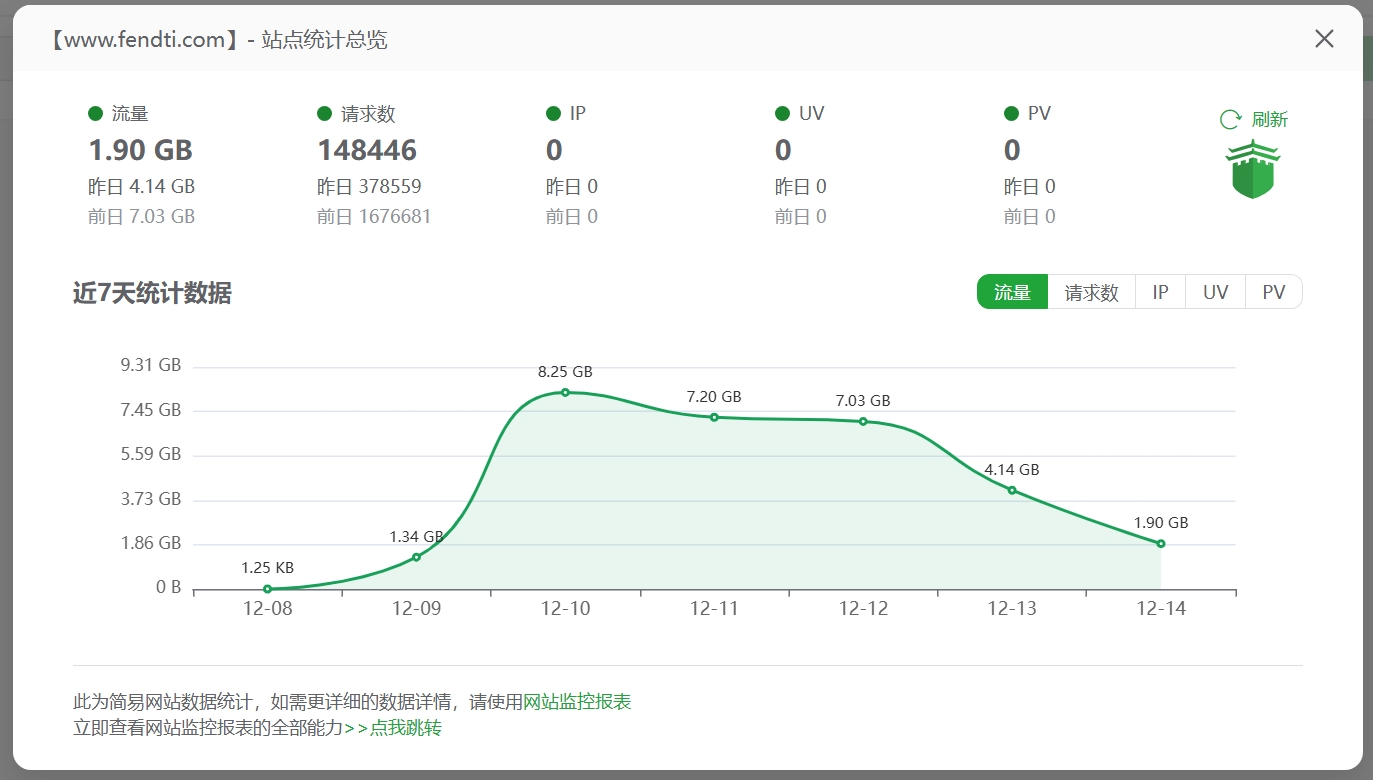
Task: Click the green dot beside 请求数
Action: point(325,114)
